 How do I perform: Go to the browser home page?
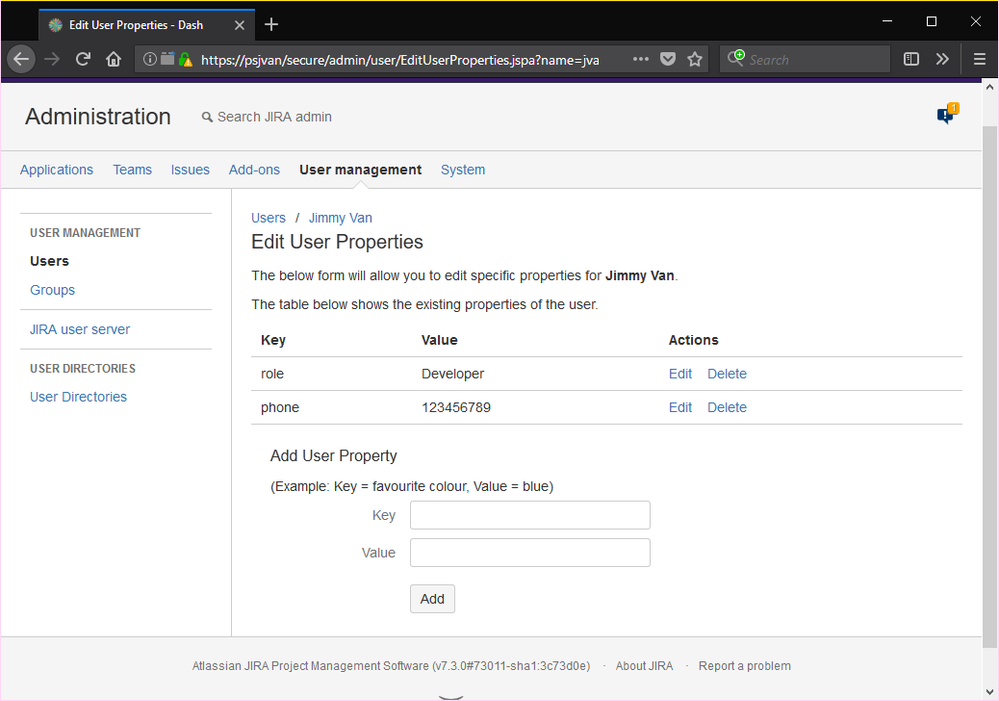114,59
